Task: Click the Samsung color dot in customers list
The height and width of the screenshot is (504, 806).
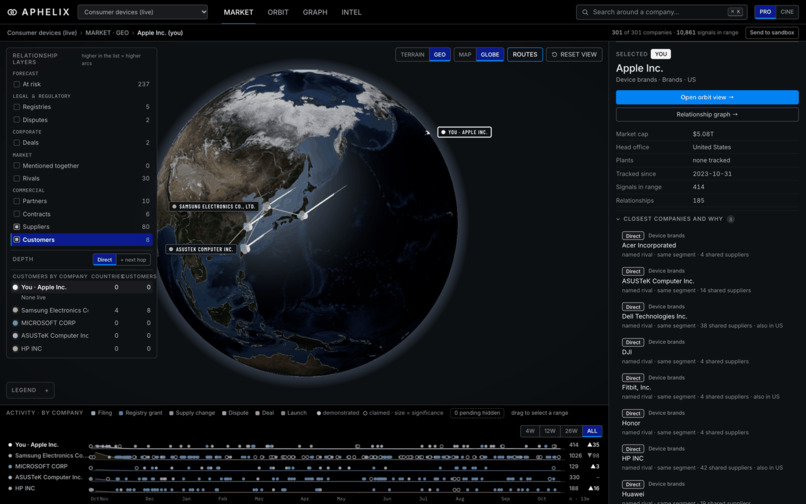Action: point(15,310)
